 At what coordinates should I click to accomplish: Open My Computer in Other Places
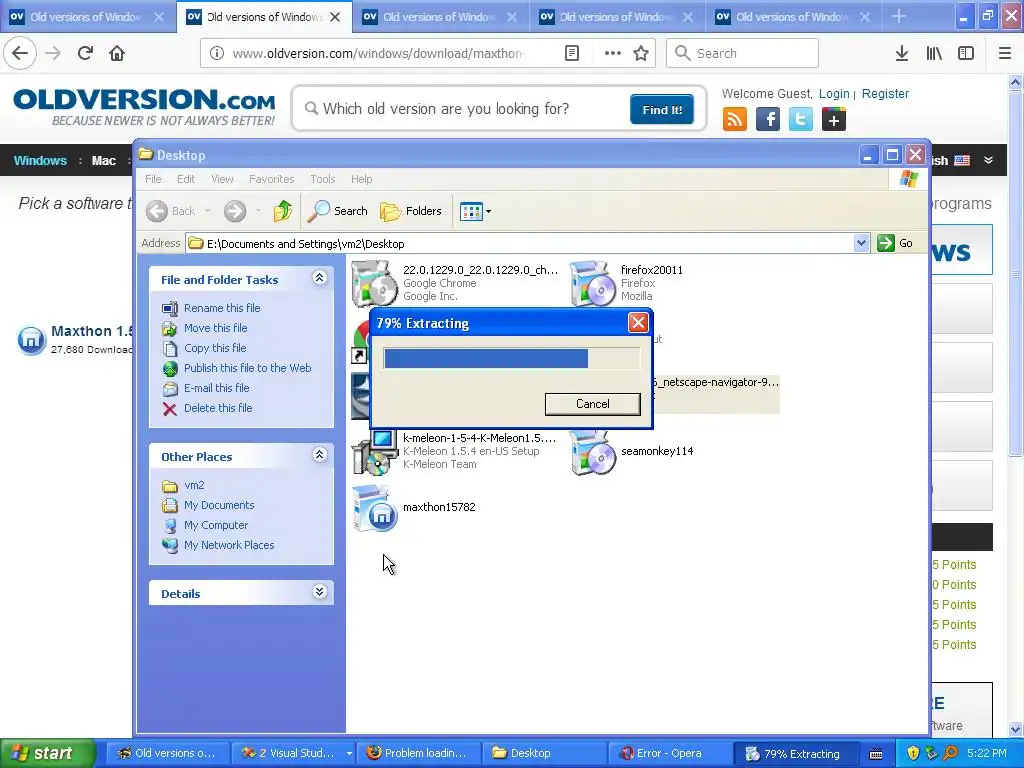point(216,525)
